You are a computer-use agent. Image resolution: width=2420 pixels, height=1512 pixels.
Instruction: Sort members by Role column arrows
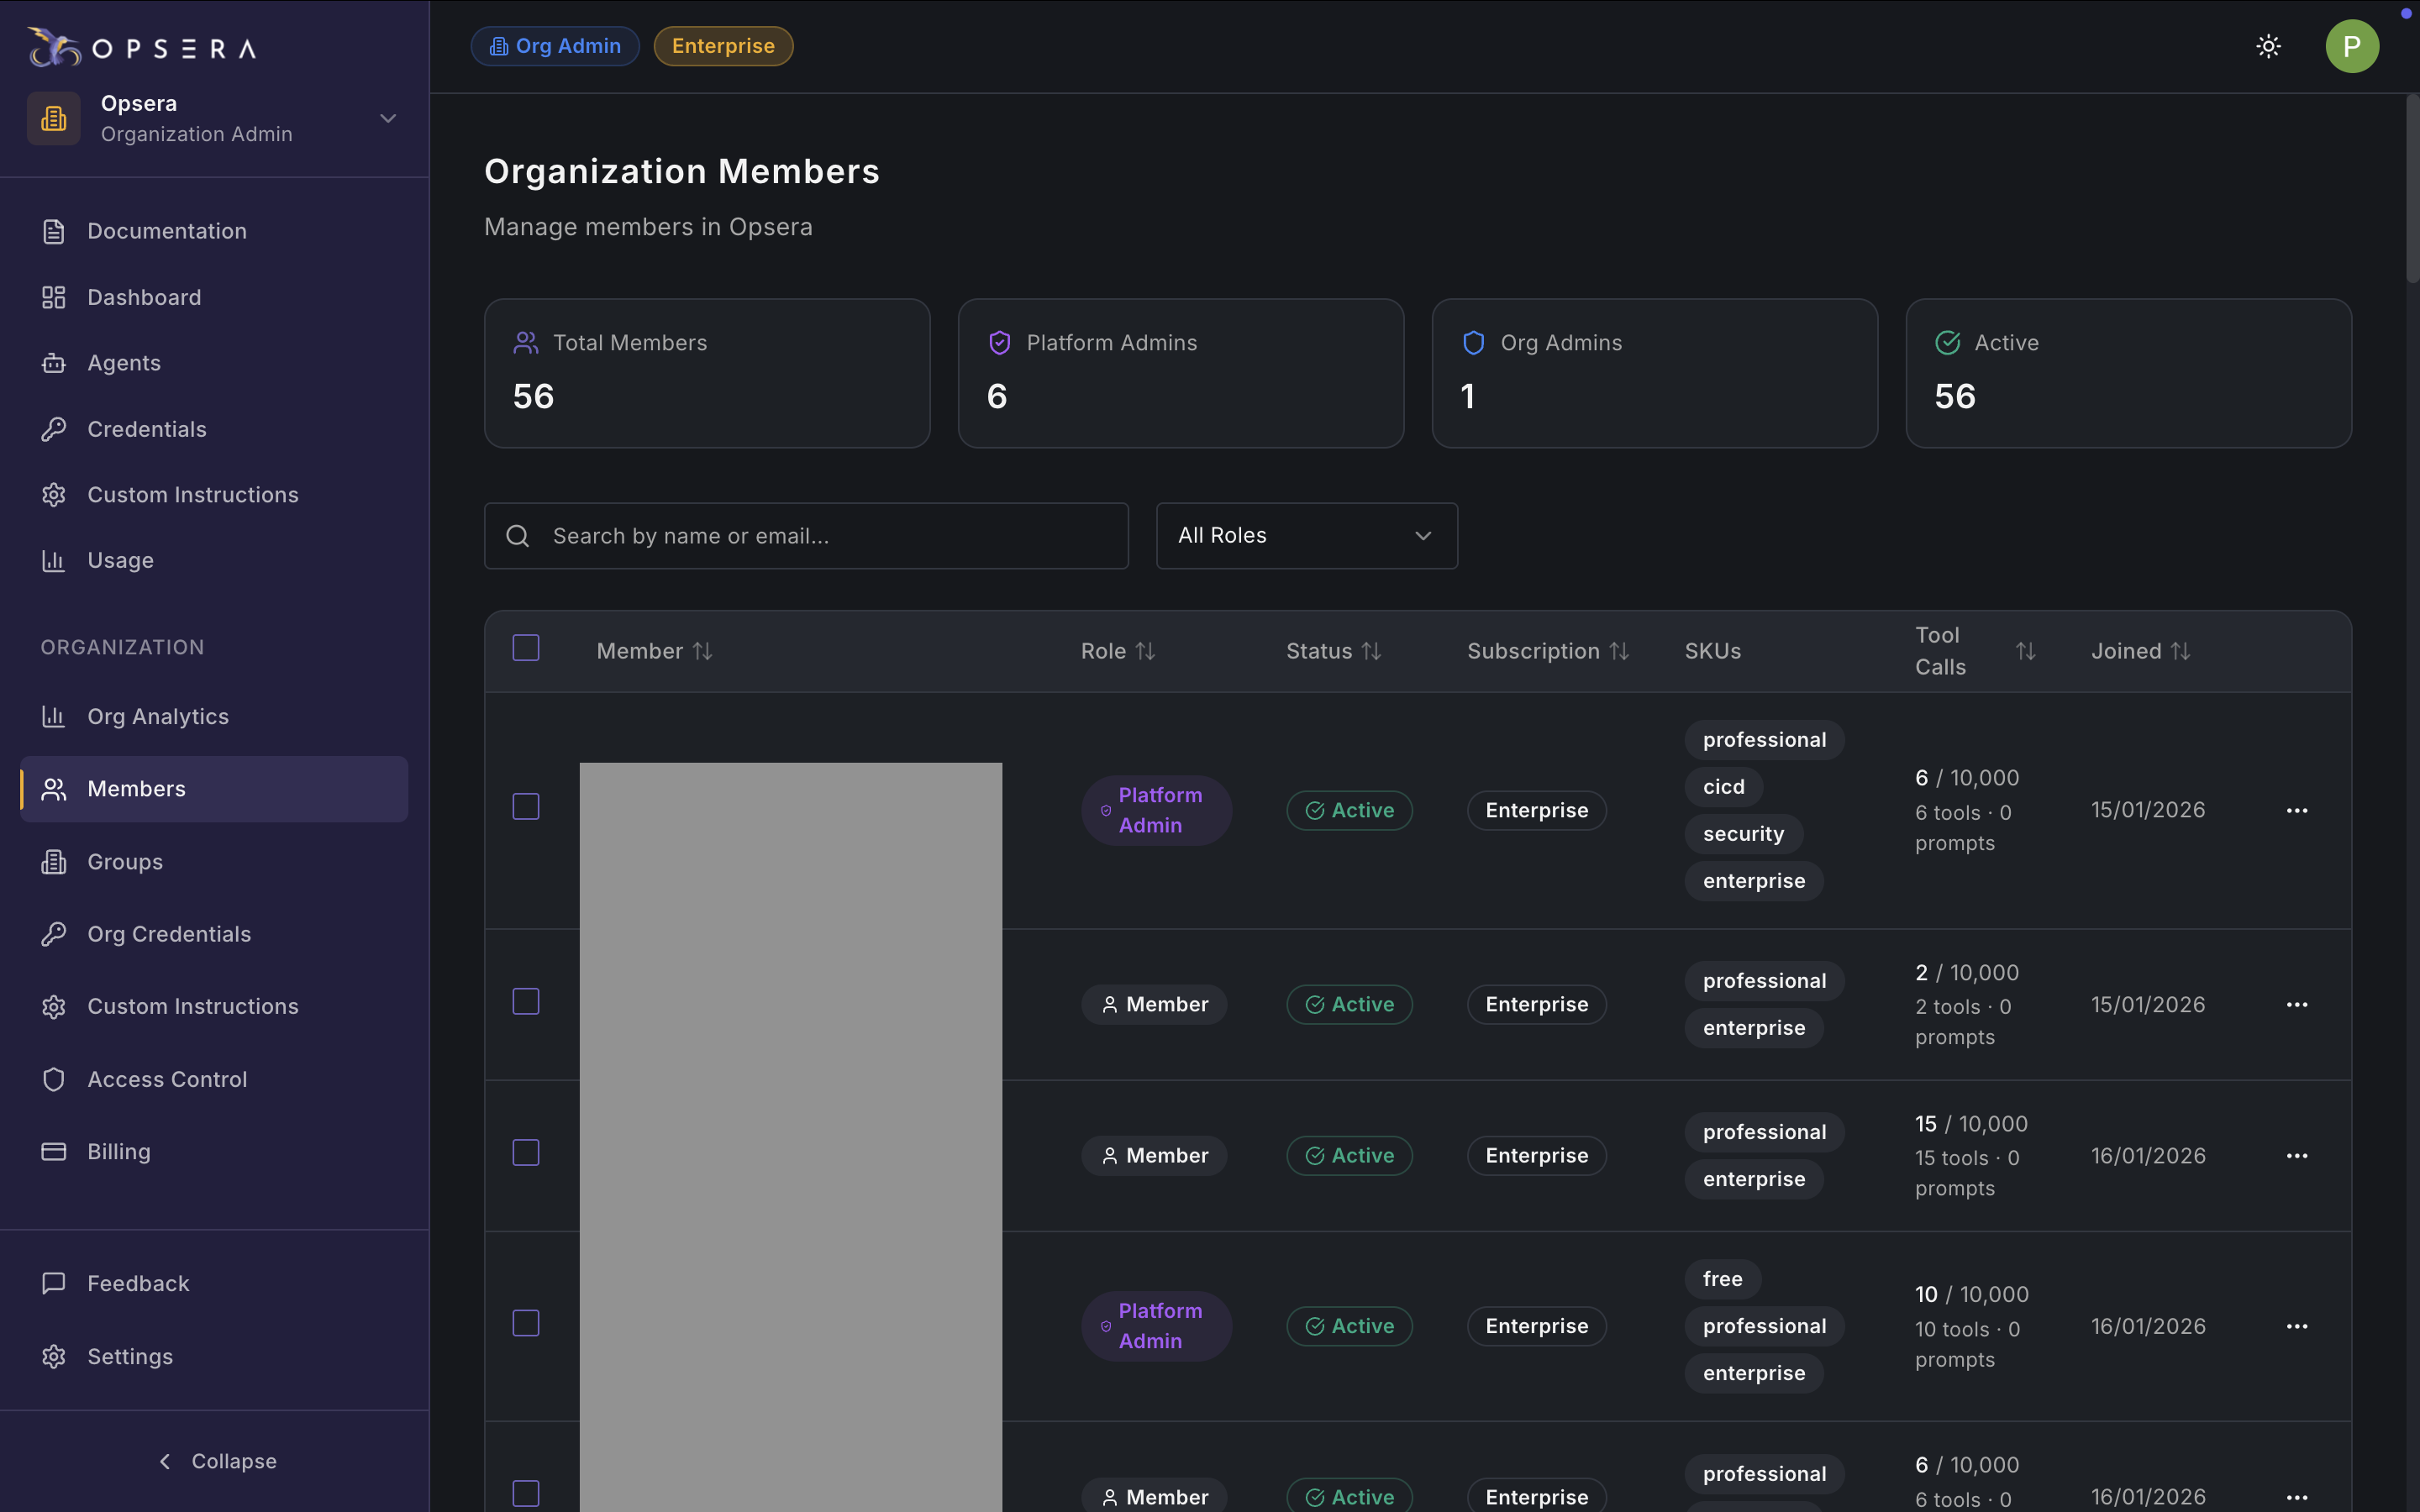pos(1146,651)
